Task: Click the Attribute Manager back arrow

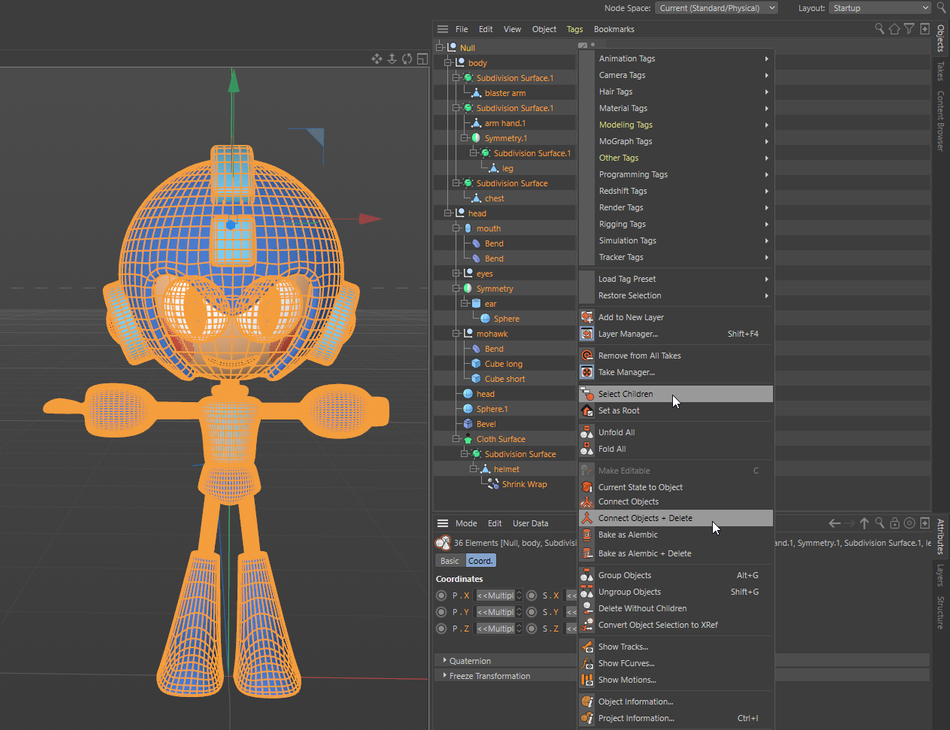Action: pos(834,523)
